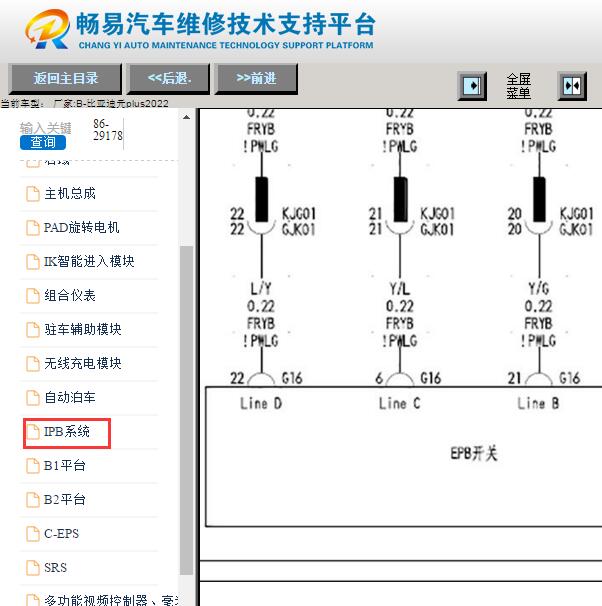Click the current vehicle model text 比亚迪元plus2022
The image size is (602, 606).
[x=127, y=103]
